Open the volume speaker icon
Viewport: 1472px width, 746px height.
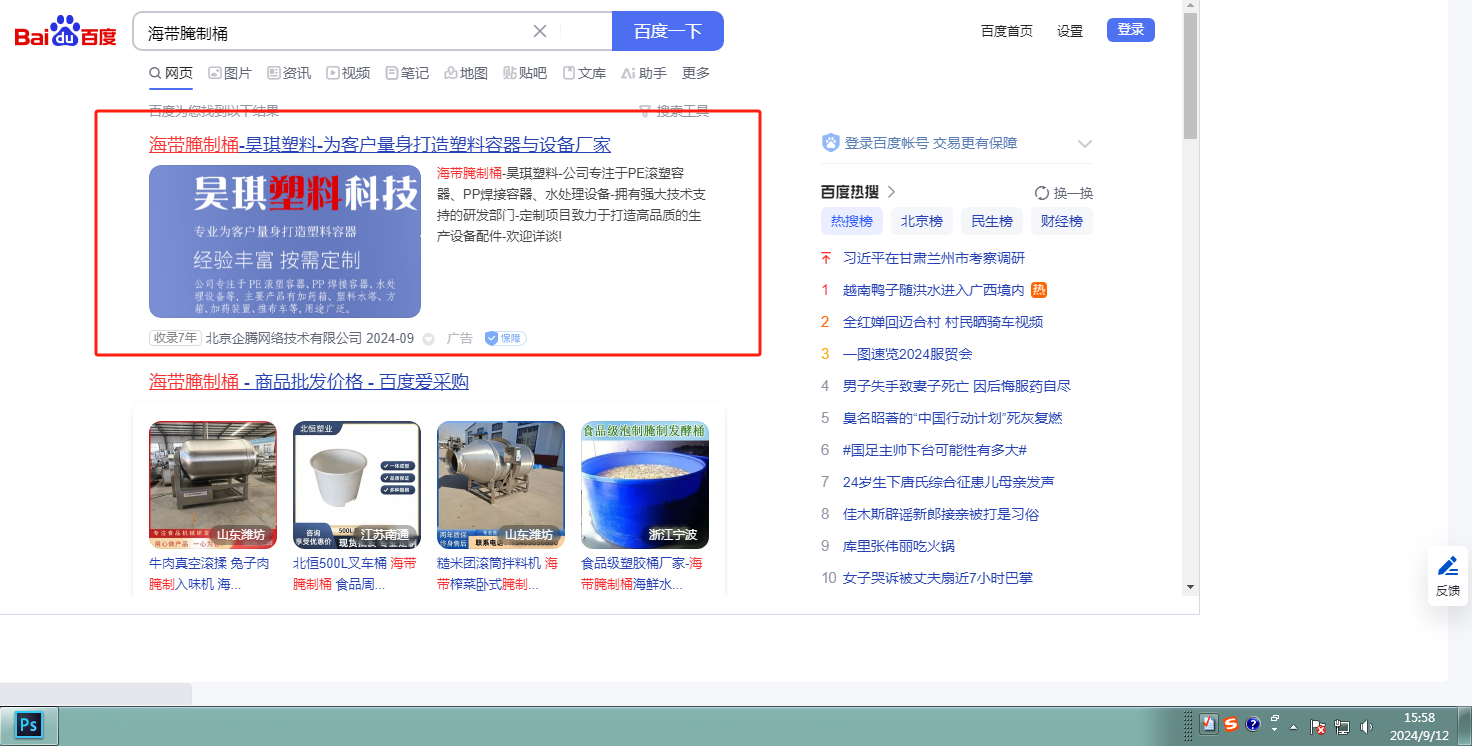click(1366, 727)
